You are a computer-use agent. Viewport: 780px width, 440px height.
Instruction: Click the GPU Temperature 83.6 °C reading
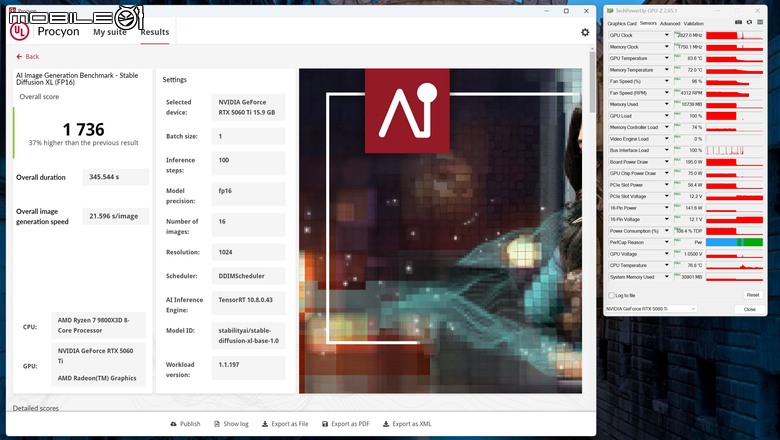pos(689,58)
